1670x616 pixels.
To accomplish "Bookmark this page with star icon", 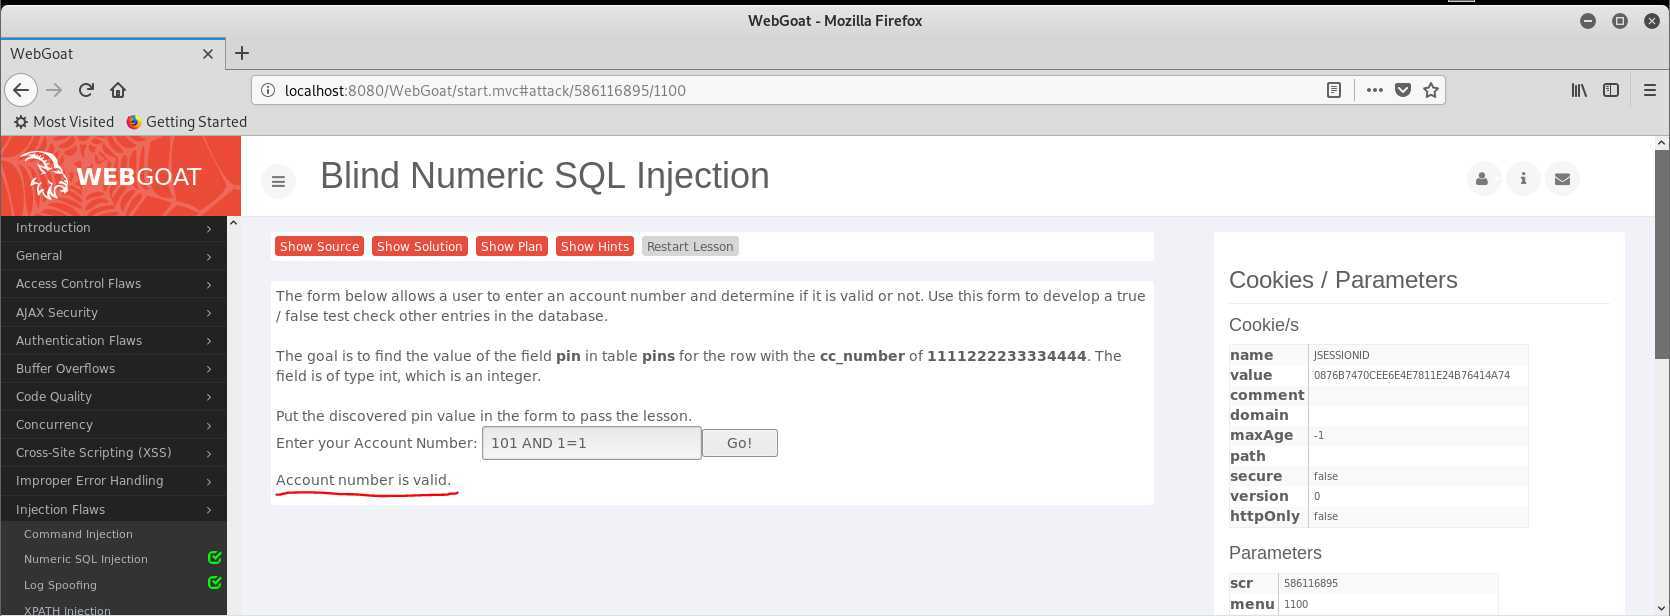I will [x=1431, y=90].
